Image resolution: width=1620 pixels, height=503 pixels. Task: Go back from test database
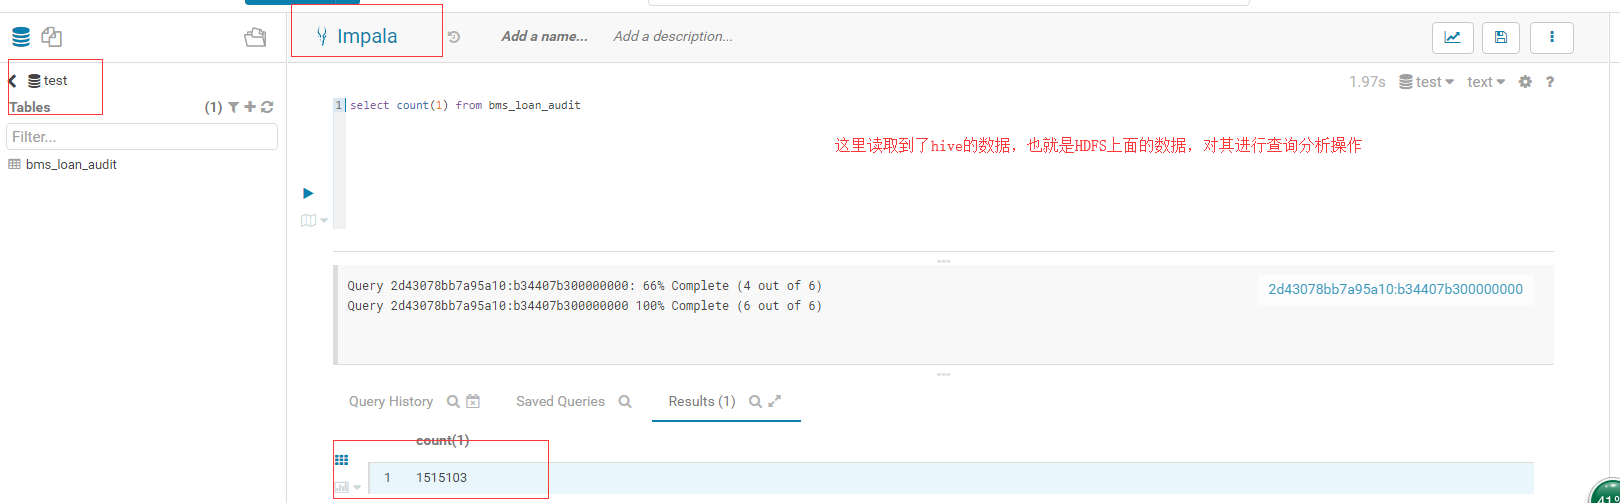pyautogui.click(x=13, y=81)
